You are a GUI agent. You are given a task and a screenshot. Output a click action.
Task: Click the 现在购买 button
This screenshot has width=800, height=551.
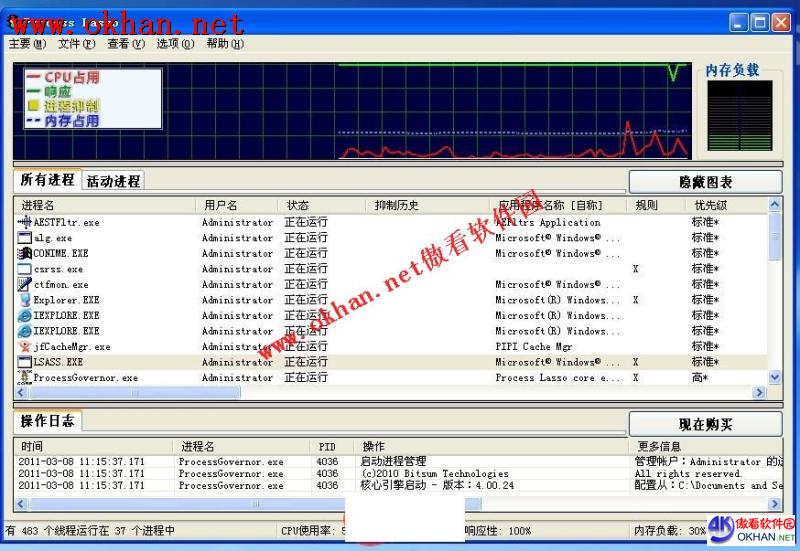pos(705,424)
